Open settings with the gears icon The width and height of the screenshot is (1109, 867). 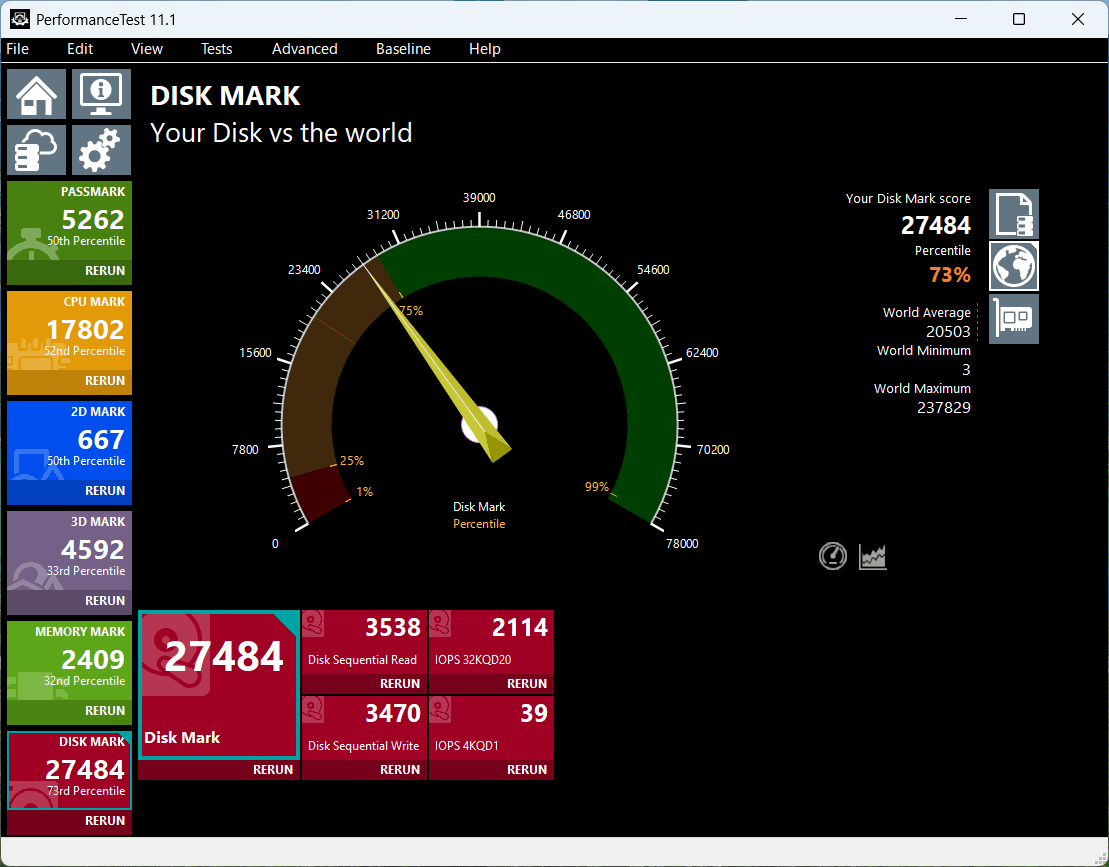point(101,150)
